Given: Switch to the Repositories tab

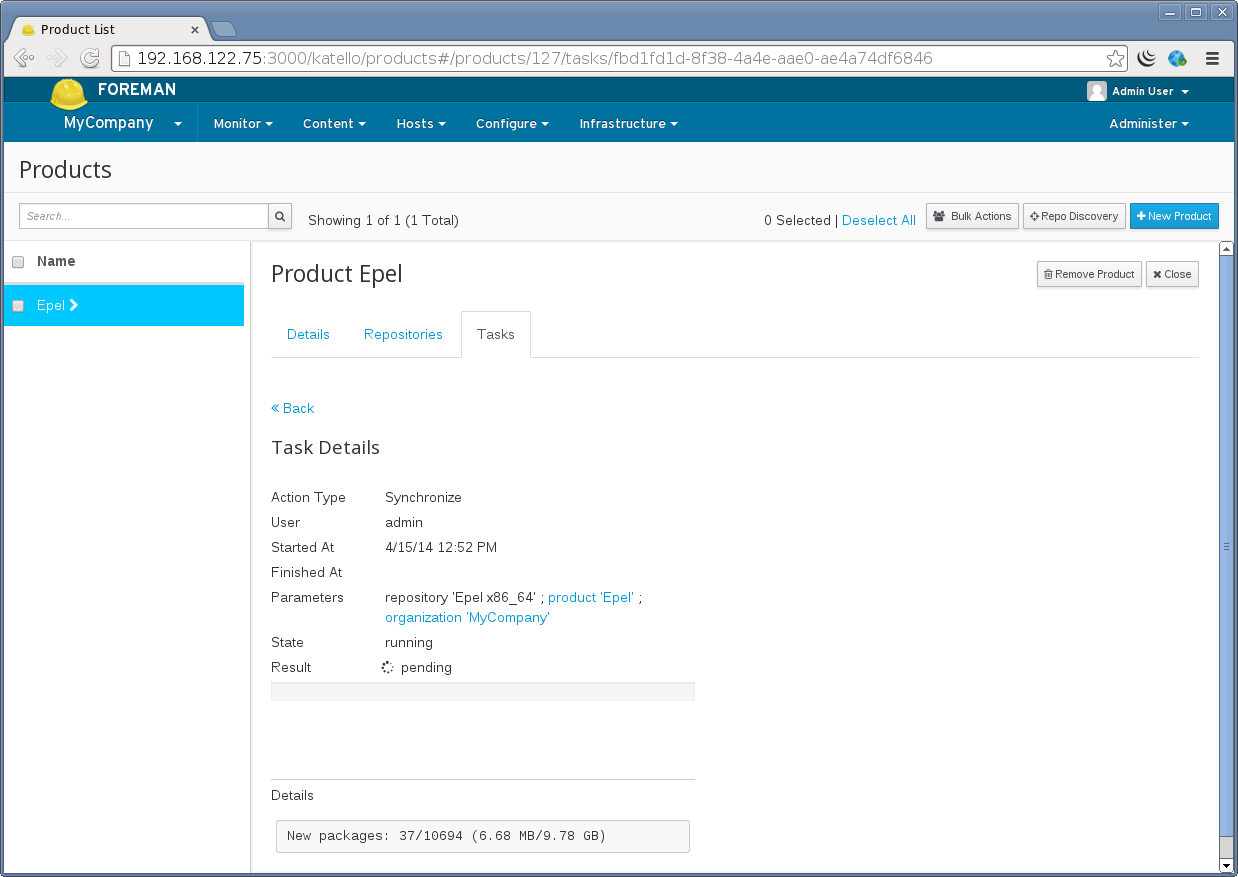Looking at the screenshot, I should click(403, 334).
